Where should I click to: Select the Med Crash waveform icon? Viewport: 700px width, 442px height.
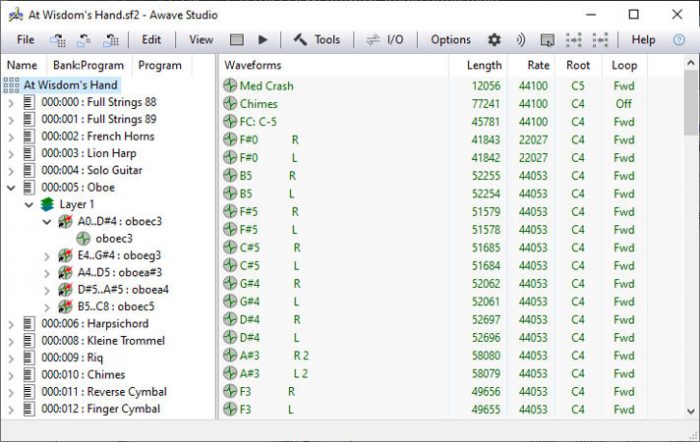point(230,86)
